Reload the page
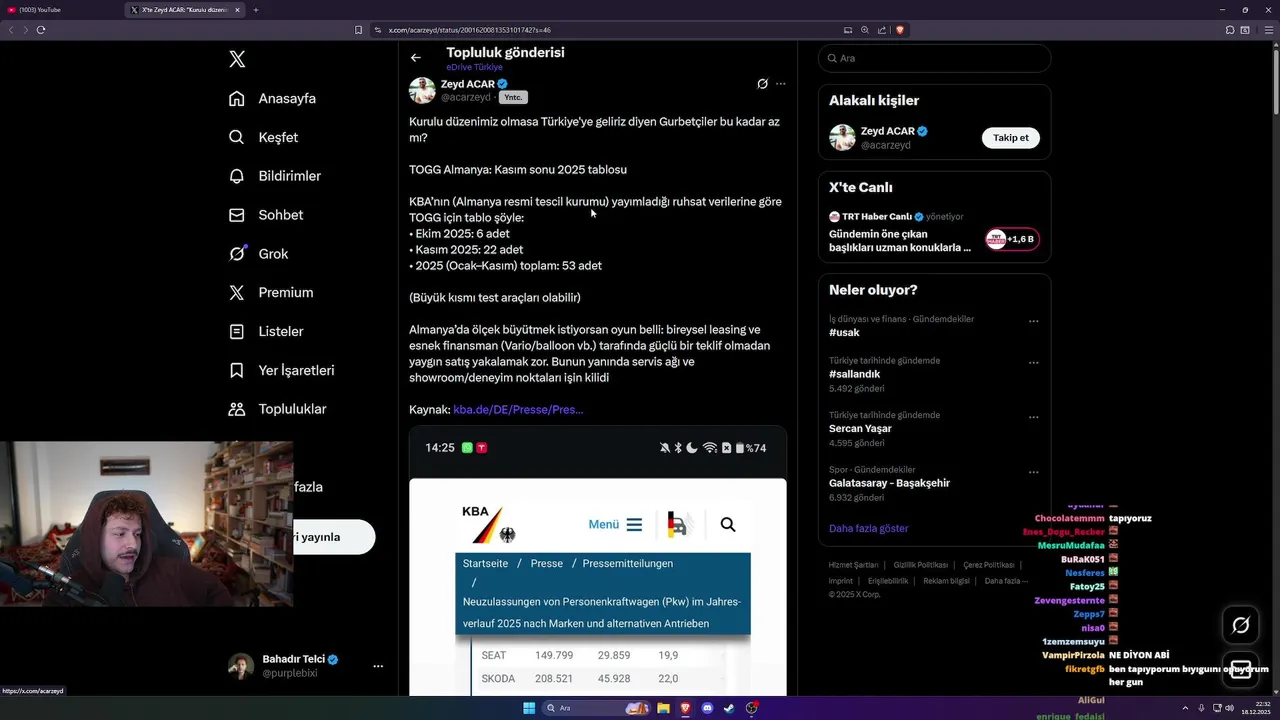Viewport: 1280px width, 720px height. pyautogui.click(x=41, y=30)
